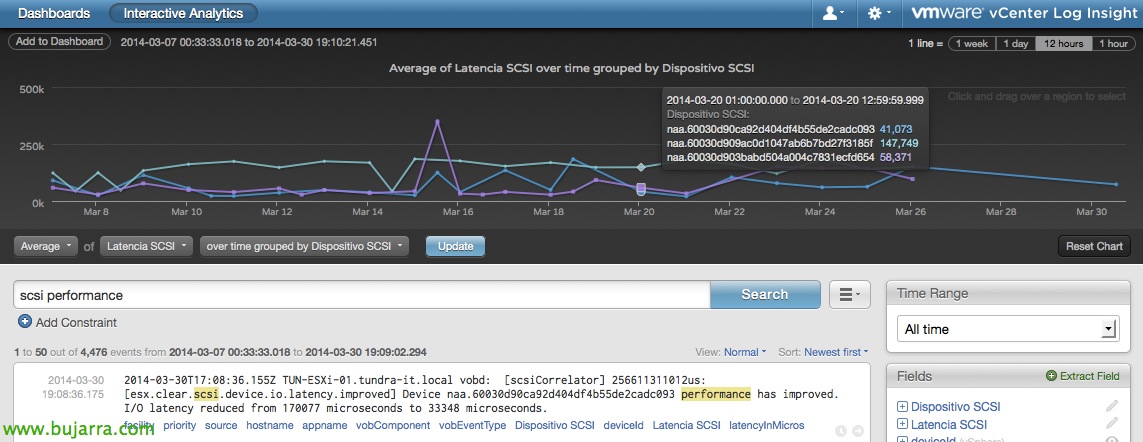Click the arrow icon on first event
Image resolution: width=1143 pixels, height=442 pixels.
(857, 431)
